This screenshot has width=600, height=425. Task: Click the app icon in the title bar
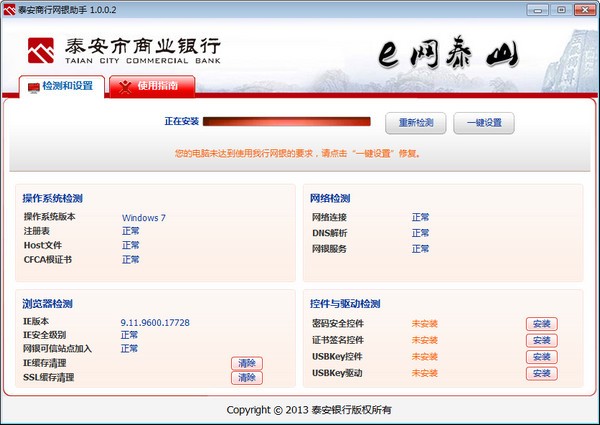[x=10, y=9]
